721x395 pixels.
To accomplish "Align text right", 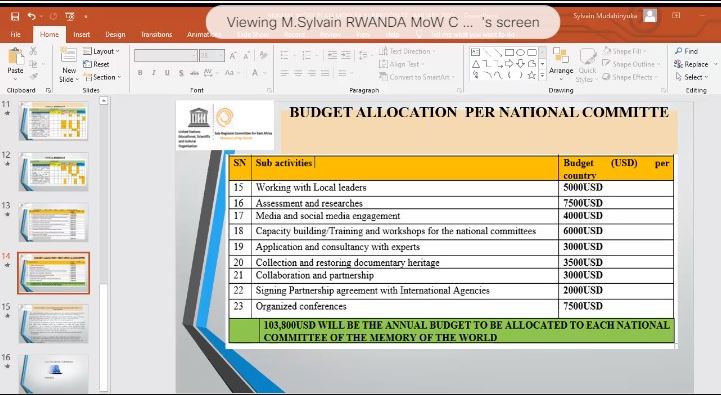I will [312, 73].
